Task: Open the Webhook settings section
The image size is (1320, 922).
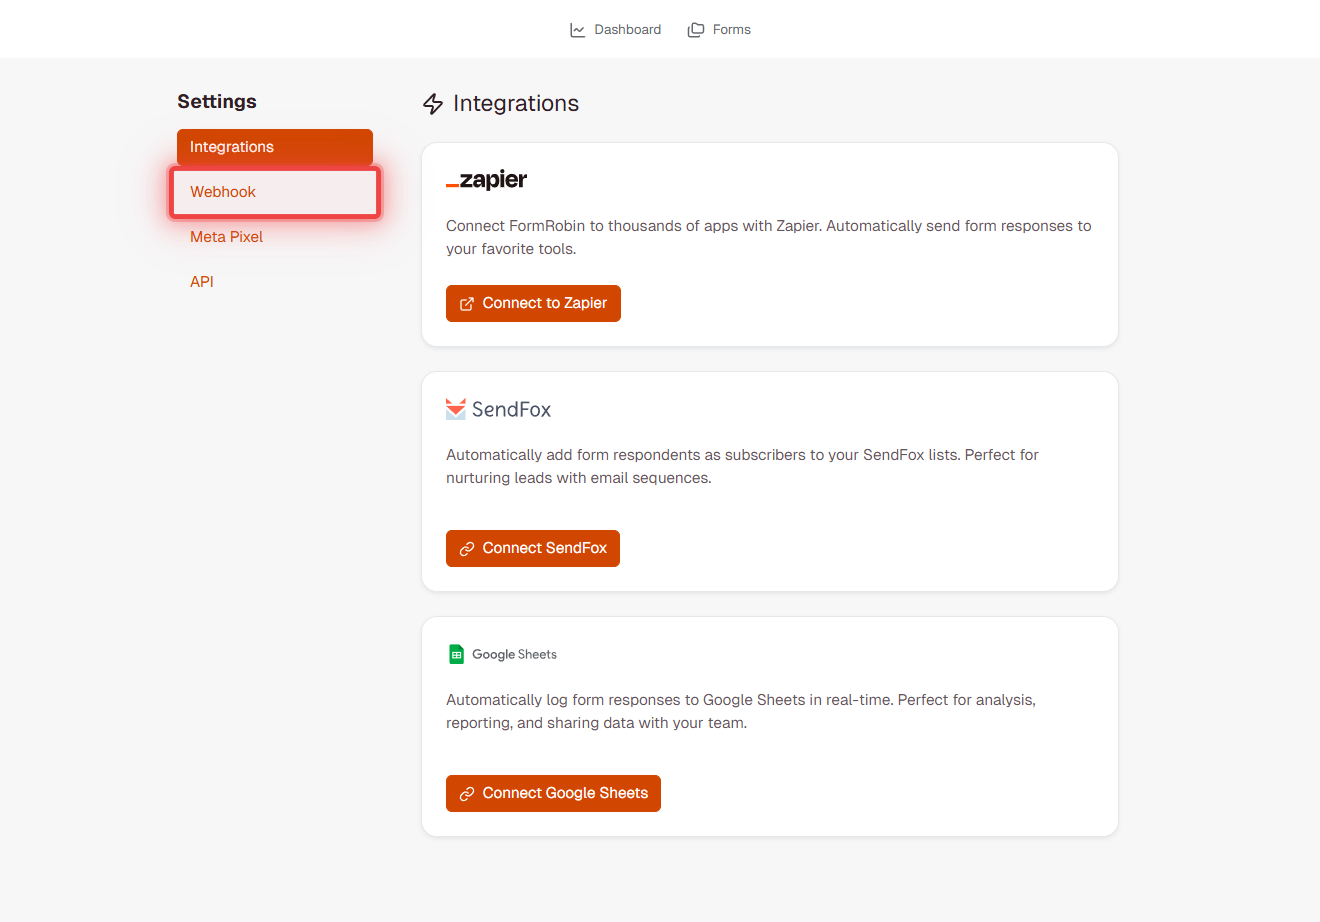Action: (223, 191)
